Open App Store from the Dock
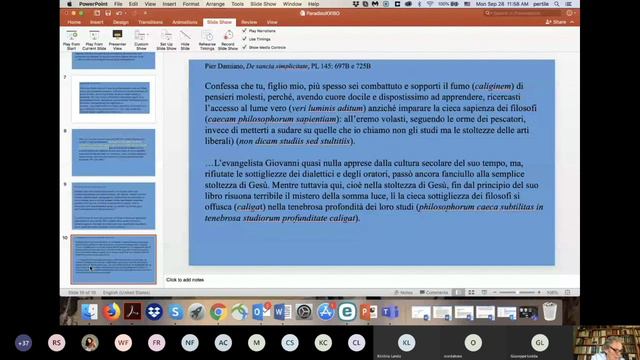 pyautogui.click(x=326, y=312)
